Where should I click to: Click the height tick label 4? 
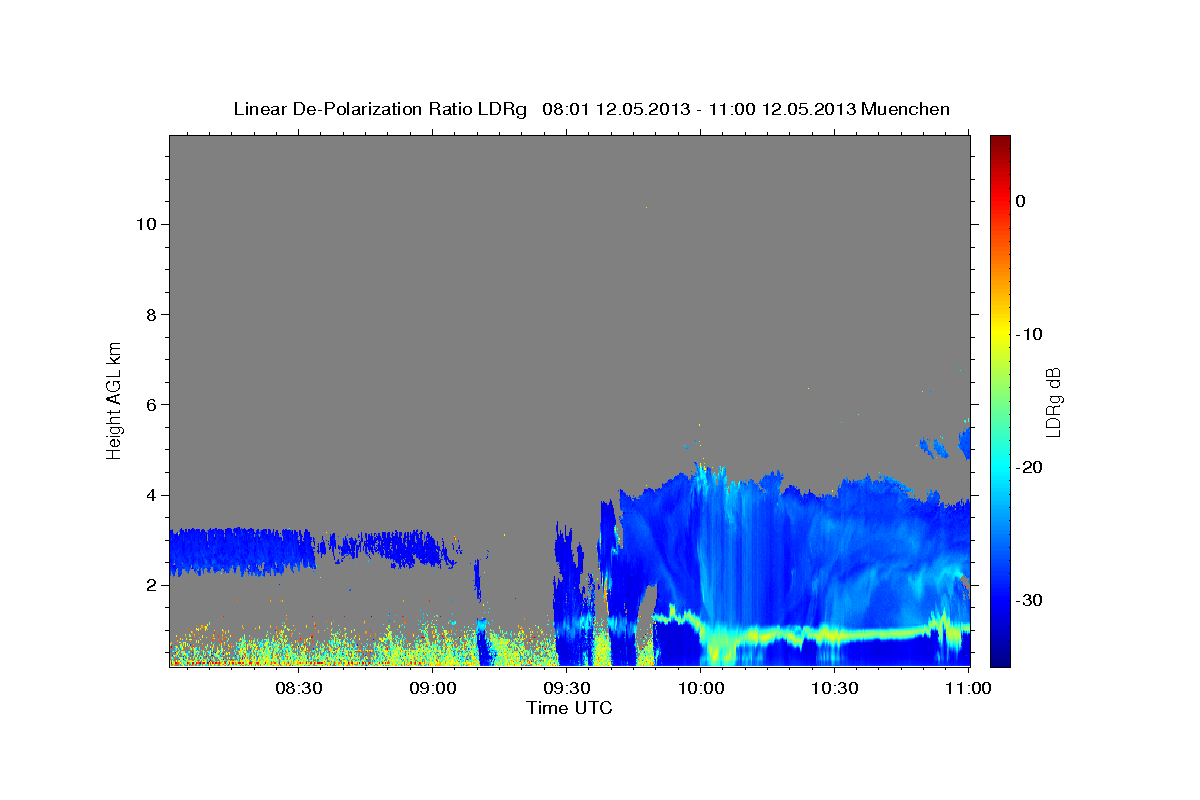point(150,495)
